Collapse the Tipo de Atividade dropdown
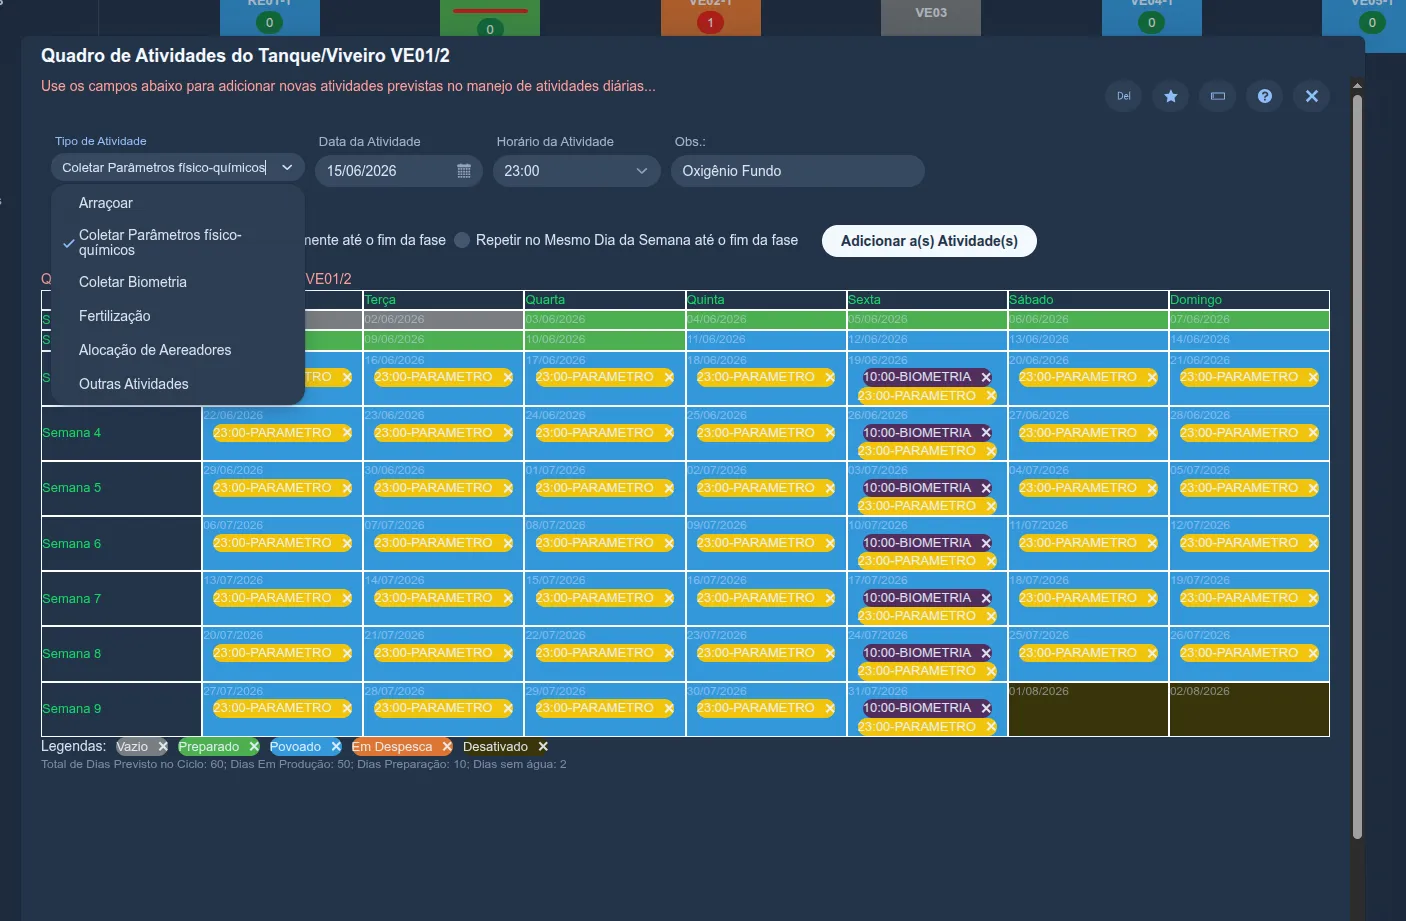The image size is (1406, 921). click(286, 167)
